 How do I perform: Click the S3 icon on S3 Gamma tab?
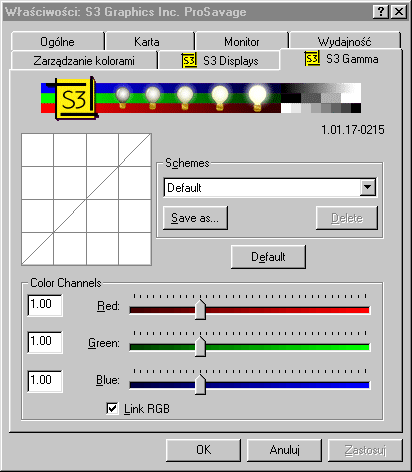312,58
